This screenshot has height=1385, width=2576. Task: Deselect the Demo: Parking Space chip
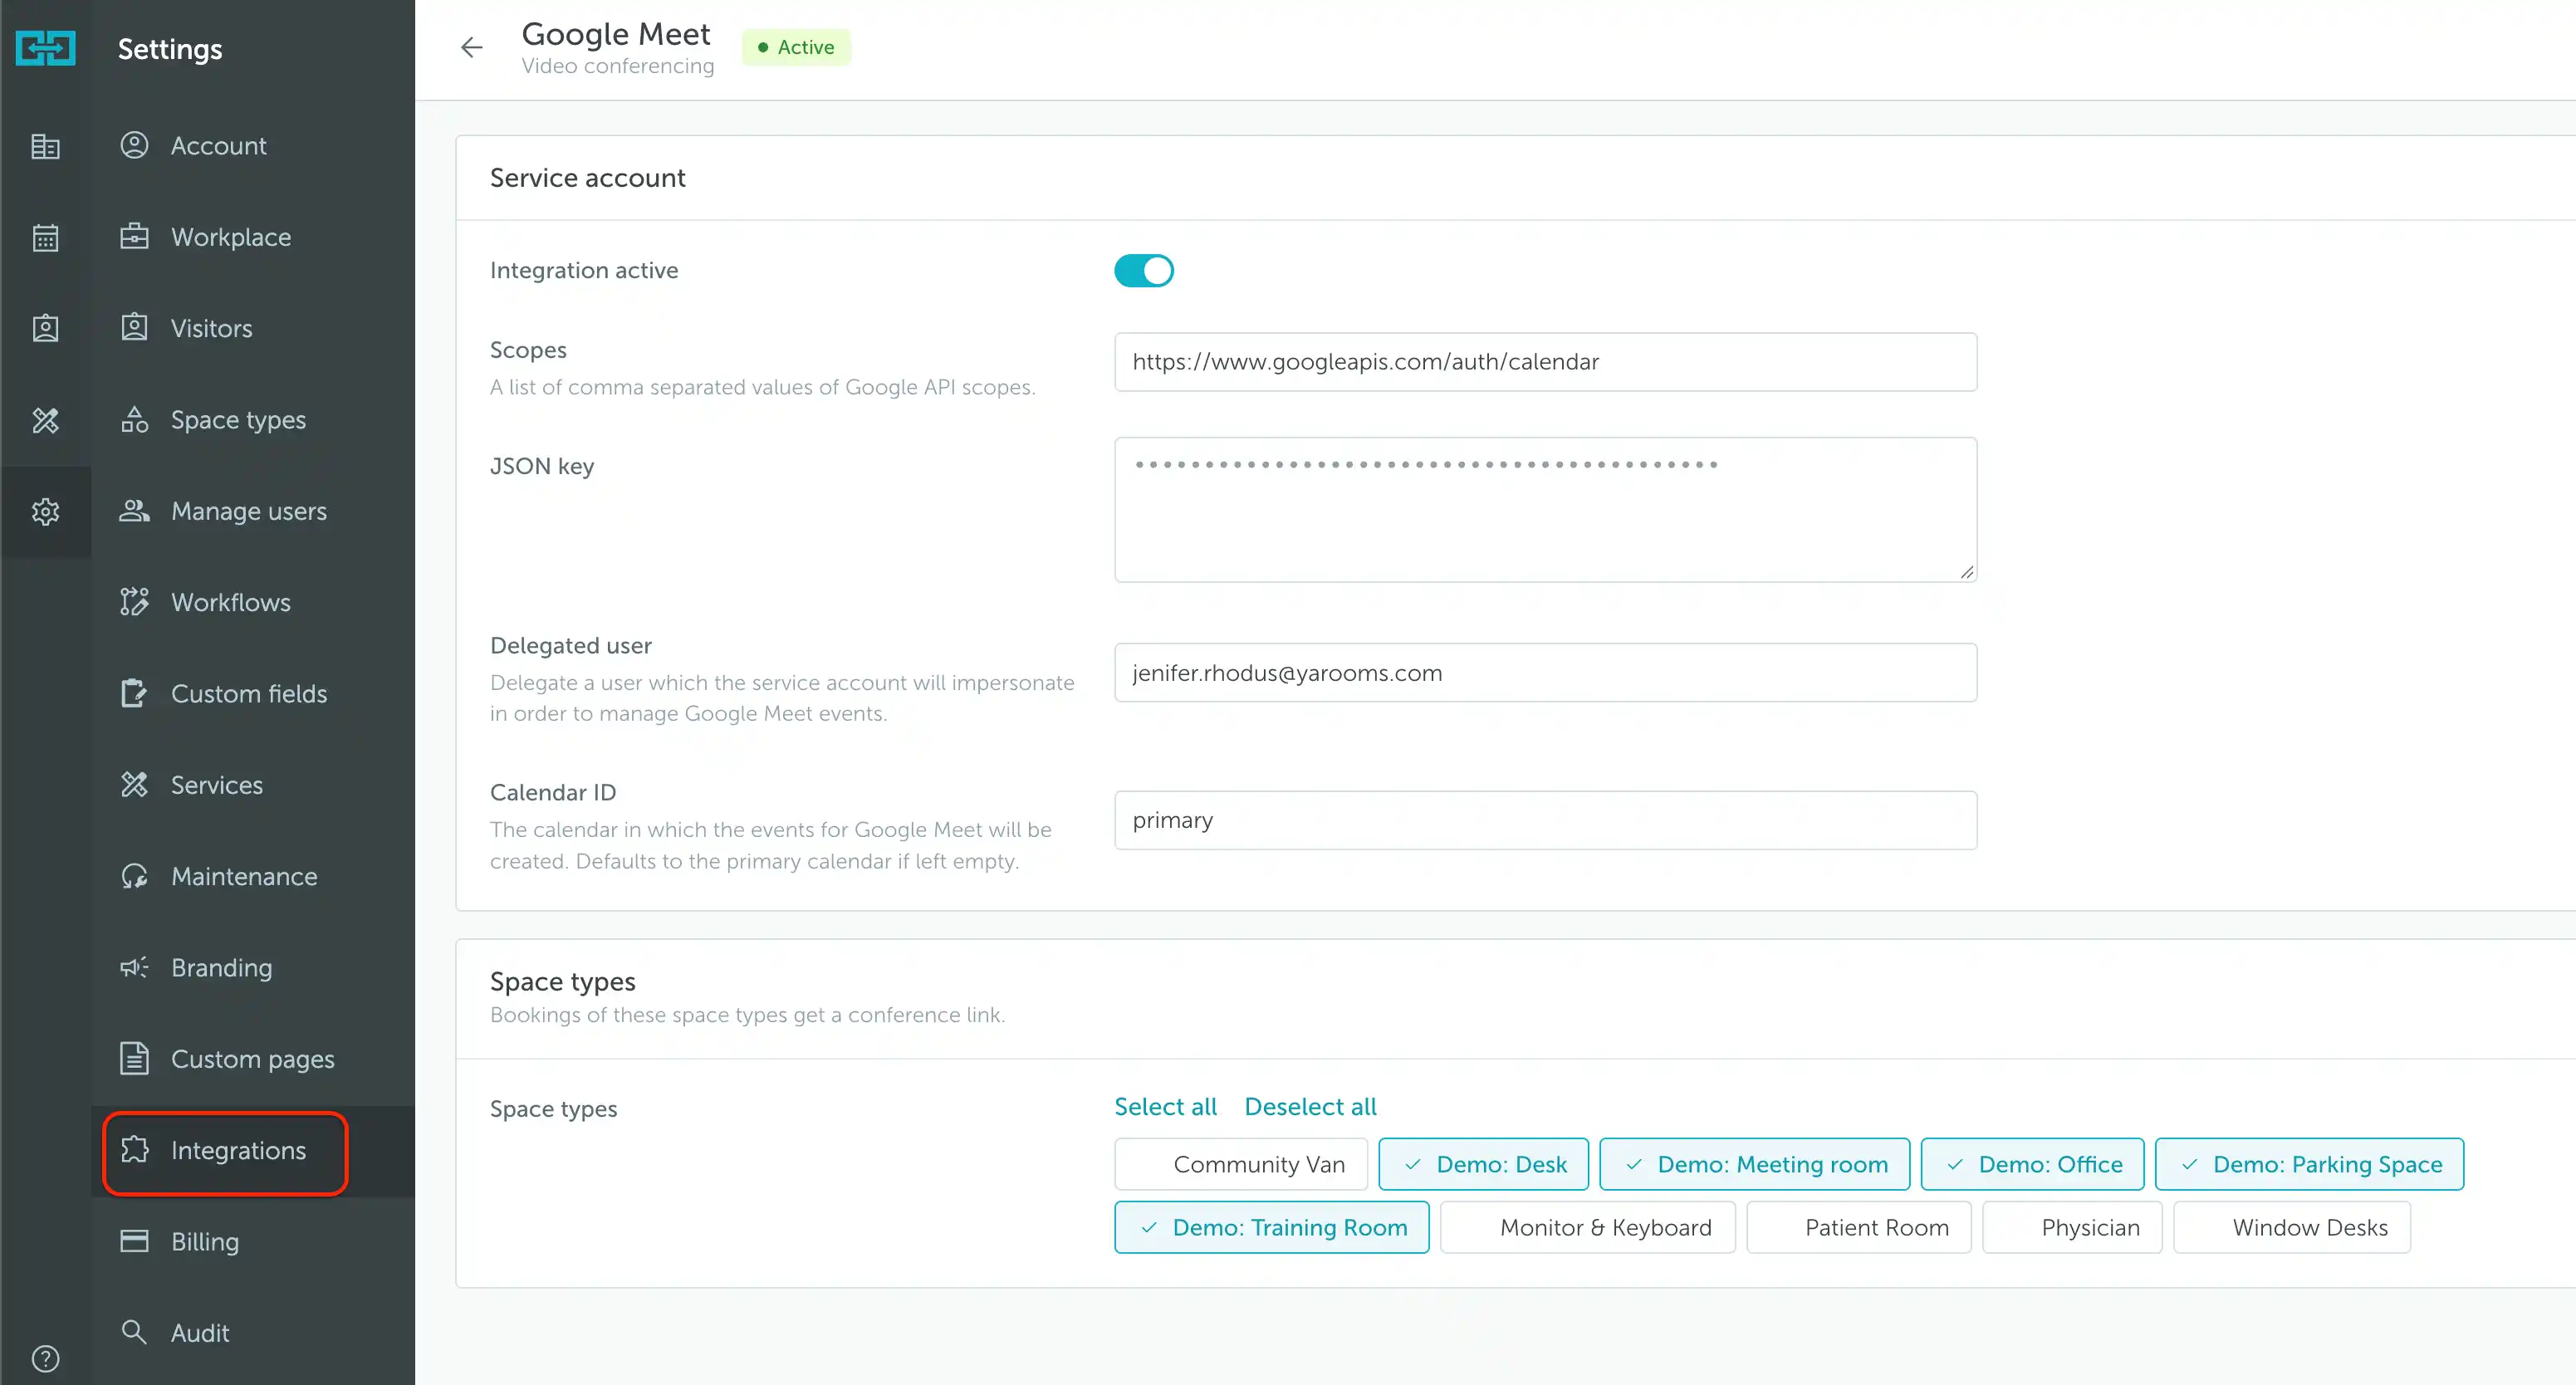2309,1164
